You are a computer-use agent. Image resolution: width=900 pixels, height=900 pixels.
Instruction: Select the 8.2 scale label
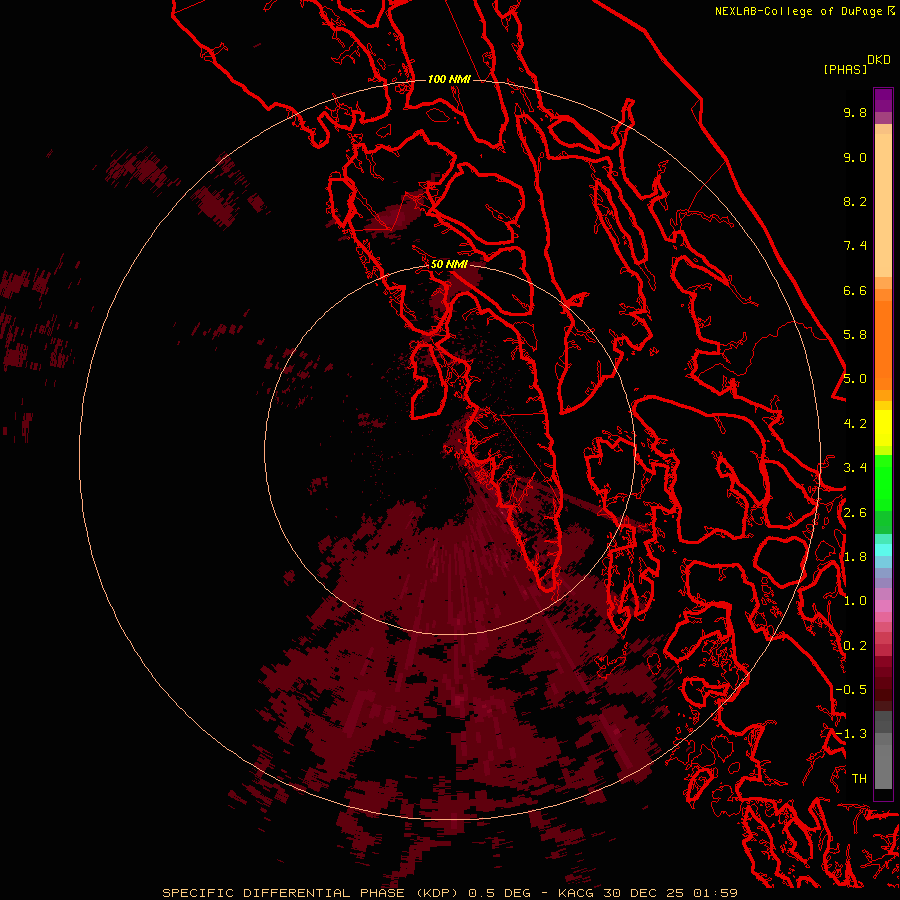point(855,201)
